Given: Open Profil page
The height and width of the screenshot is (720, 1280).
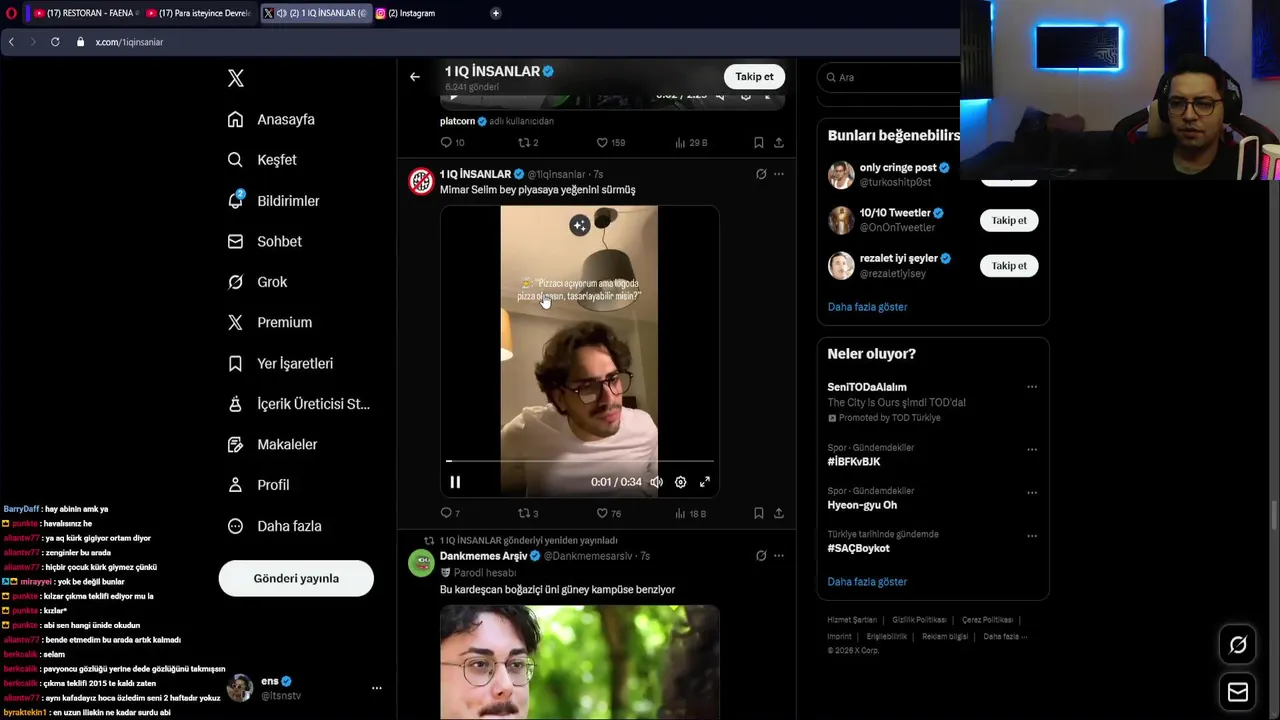Looking at the screenshot, I should [x=258, y=485].
